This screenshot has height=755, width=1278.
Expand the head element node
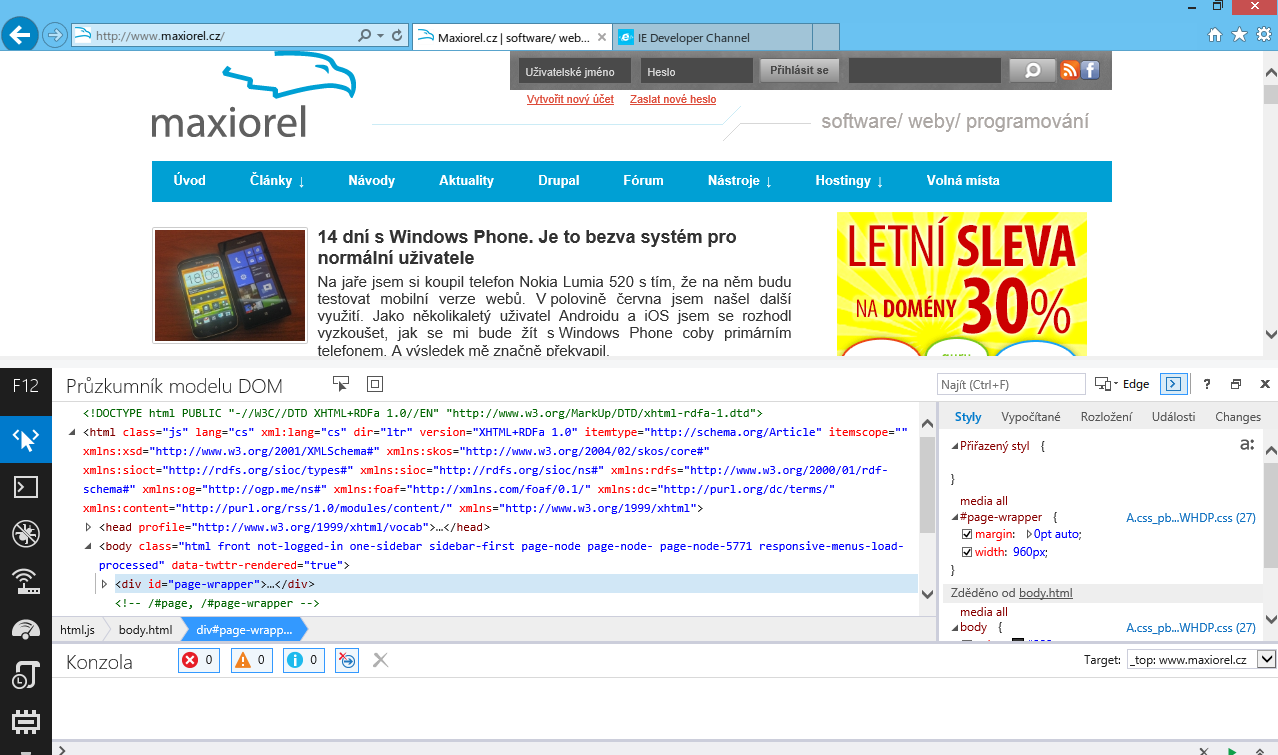coord(88,527)
